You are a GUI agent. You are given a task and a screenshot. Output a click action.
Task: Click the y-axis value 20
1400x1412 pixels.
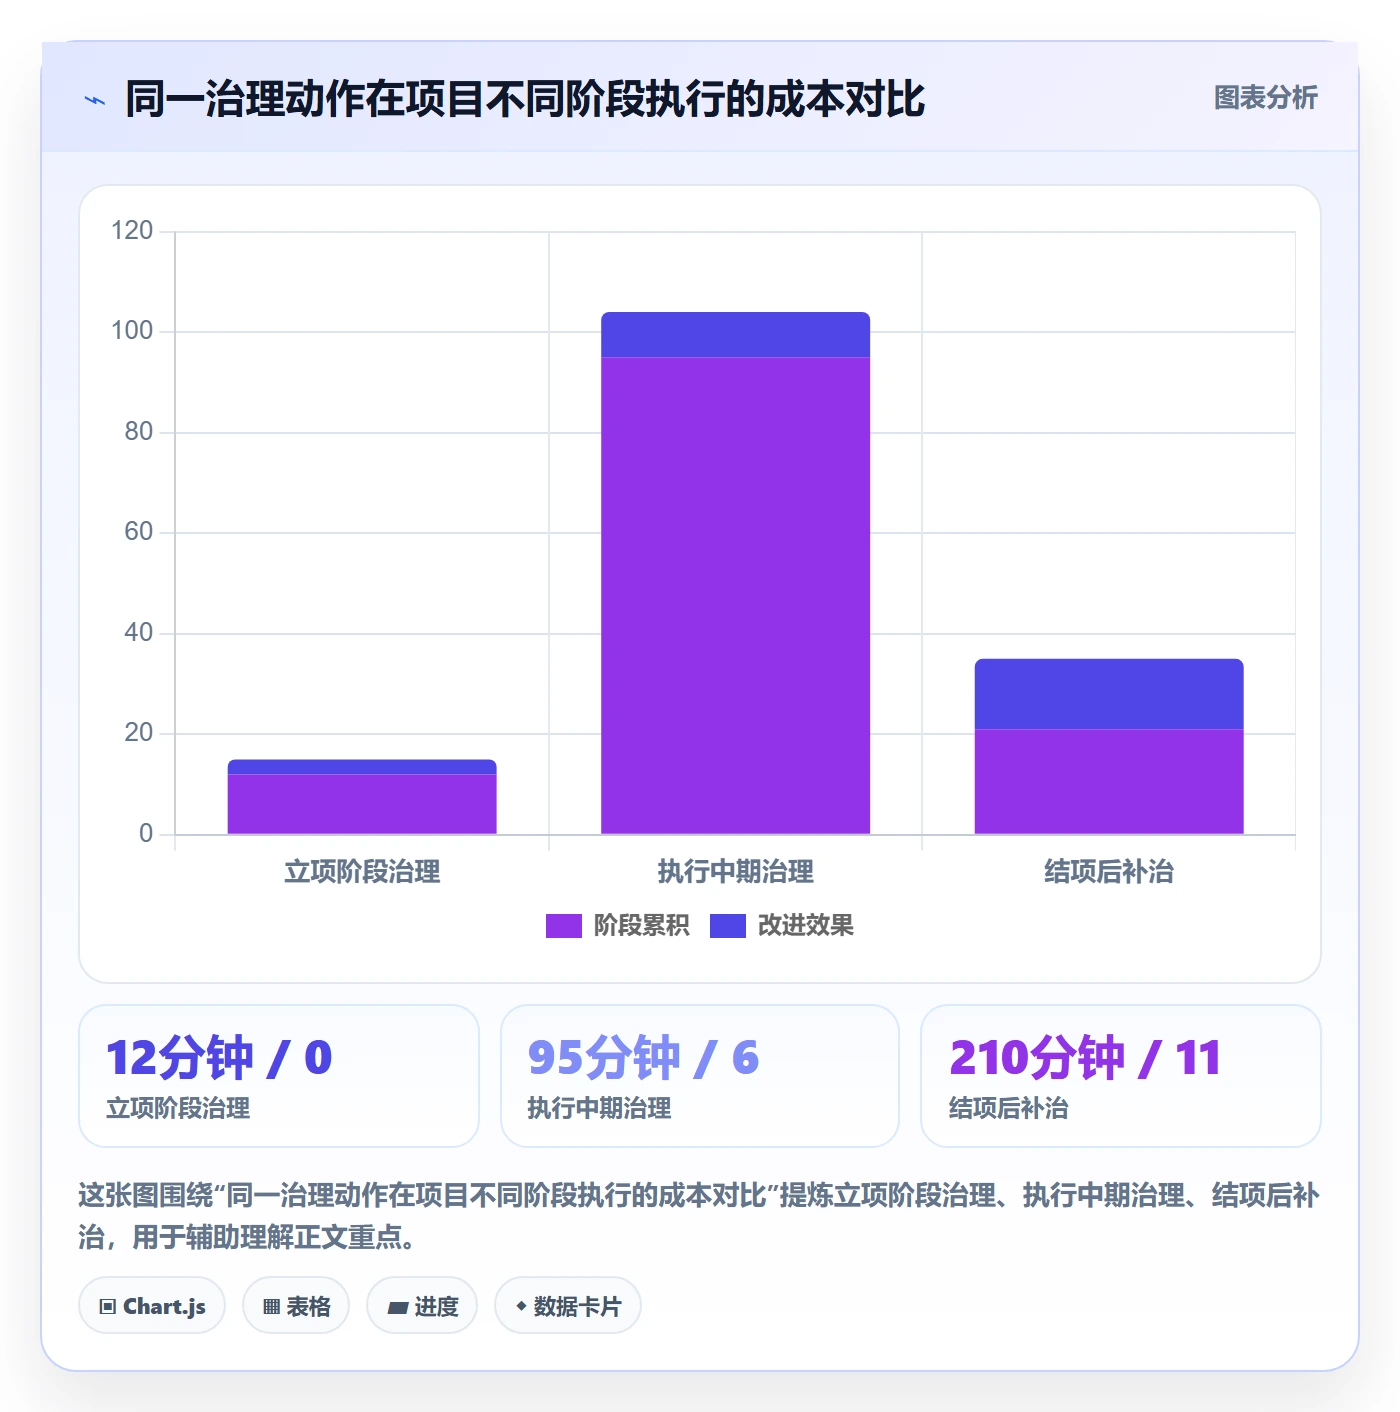138,733
